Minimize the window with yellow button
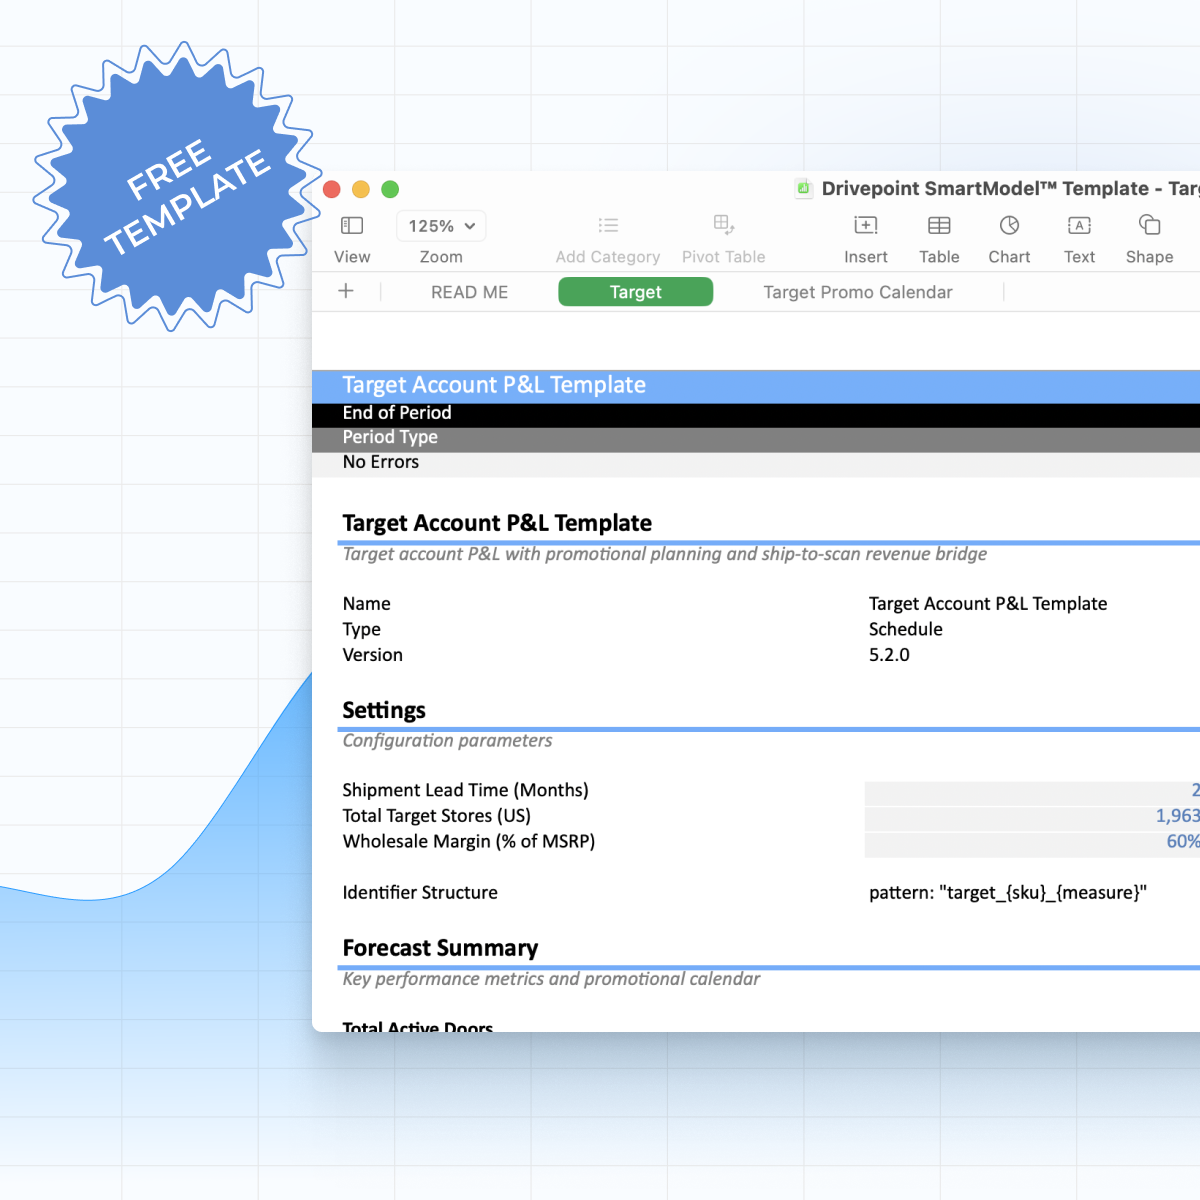This screenshot has height=1200, width=1200. pyautogui.click(x=361, y=189)
